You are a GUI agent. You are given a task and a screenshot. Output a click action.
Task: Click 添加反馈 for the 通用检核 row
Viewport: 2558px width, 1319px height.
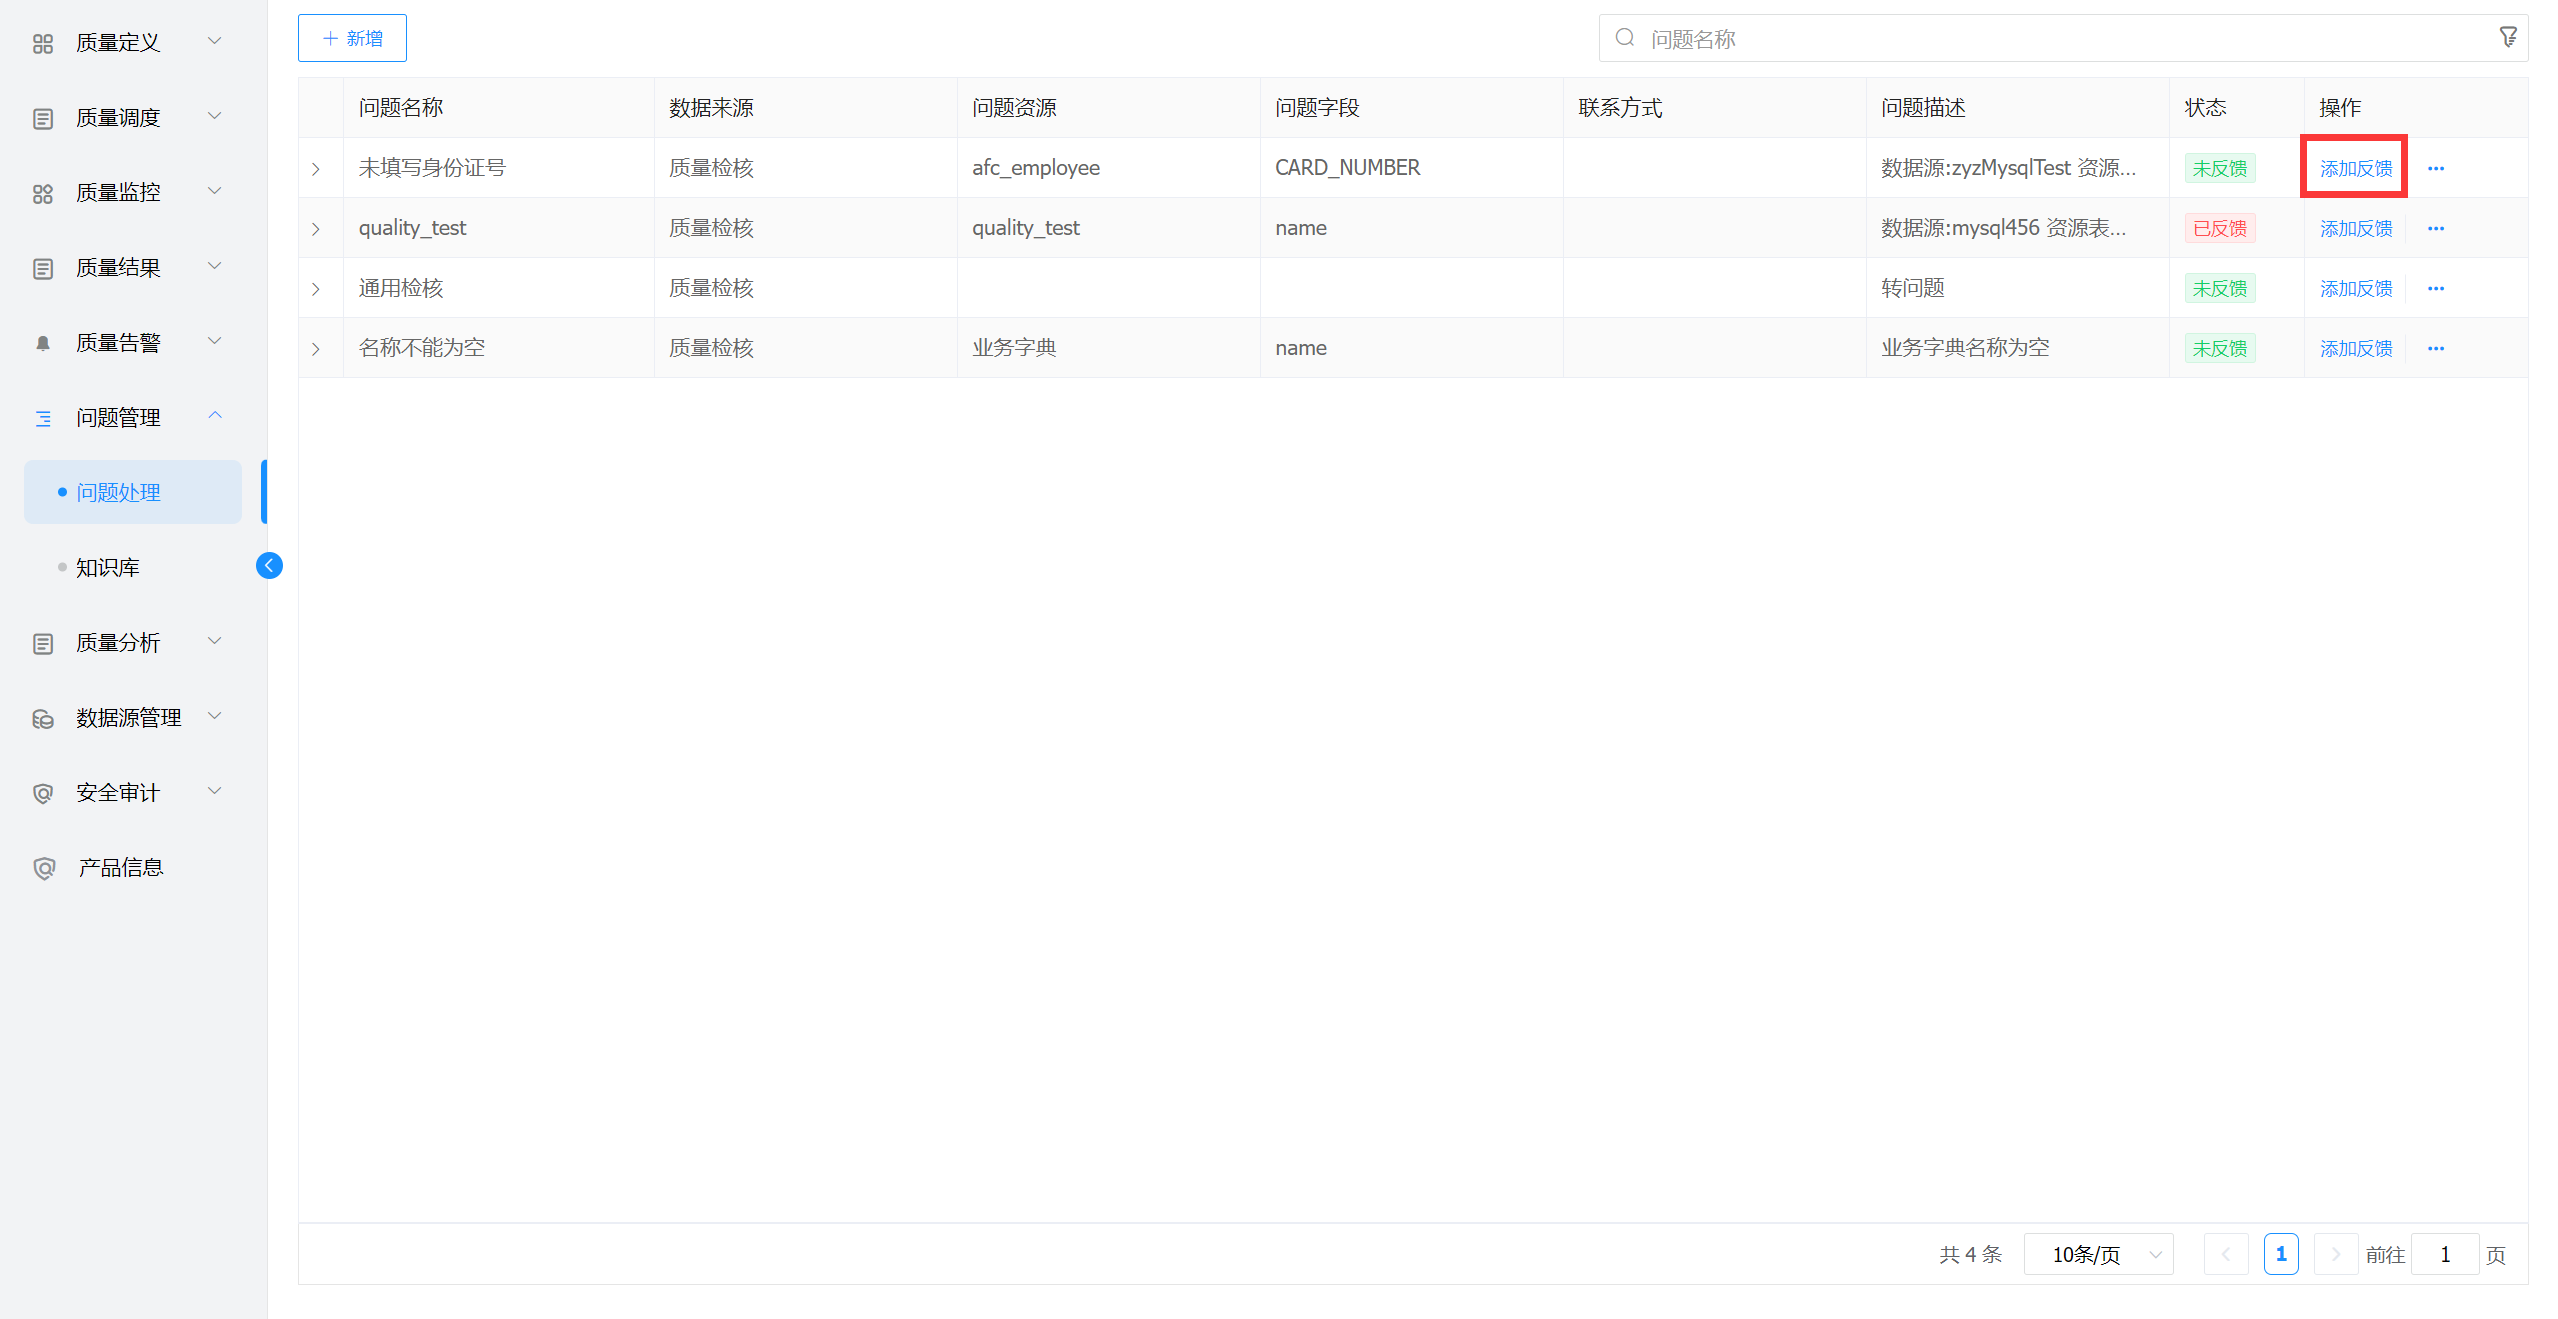point(2356,289)
